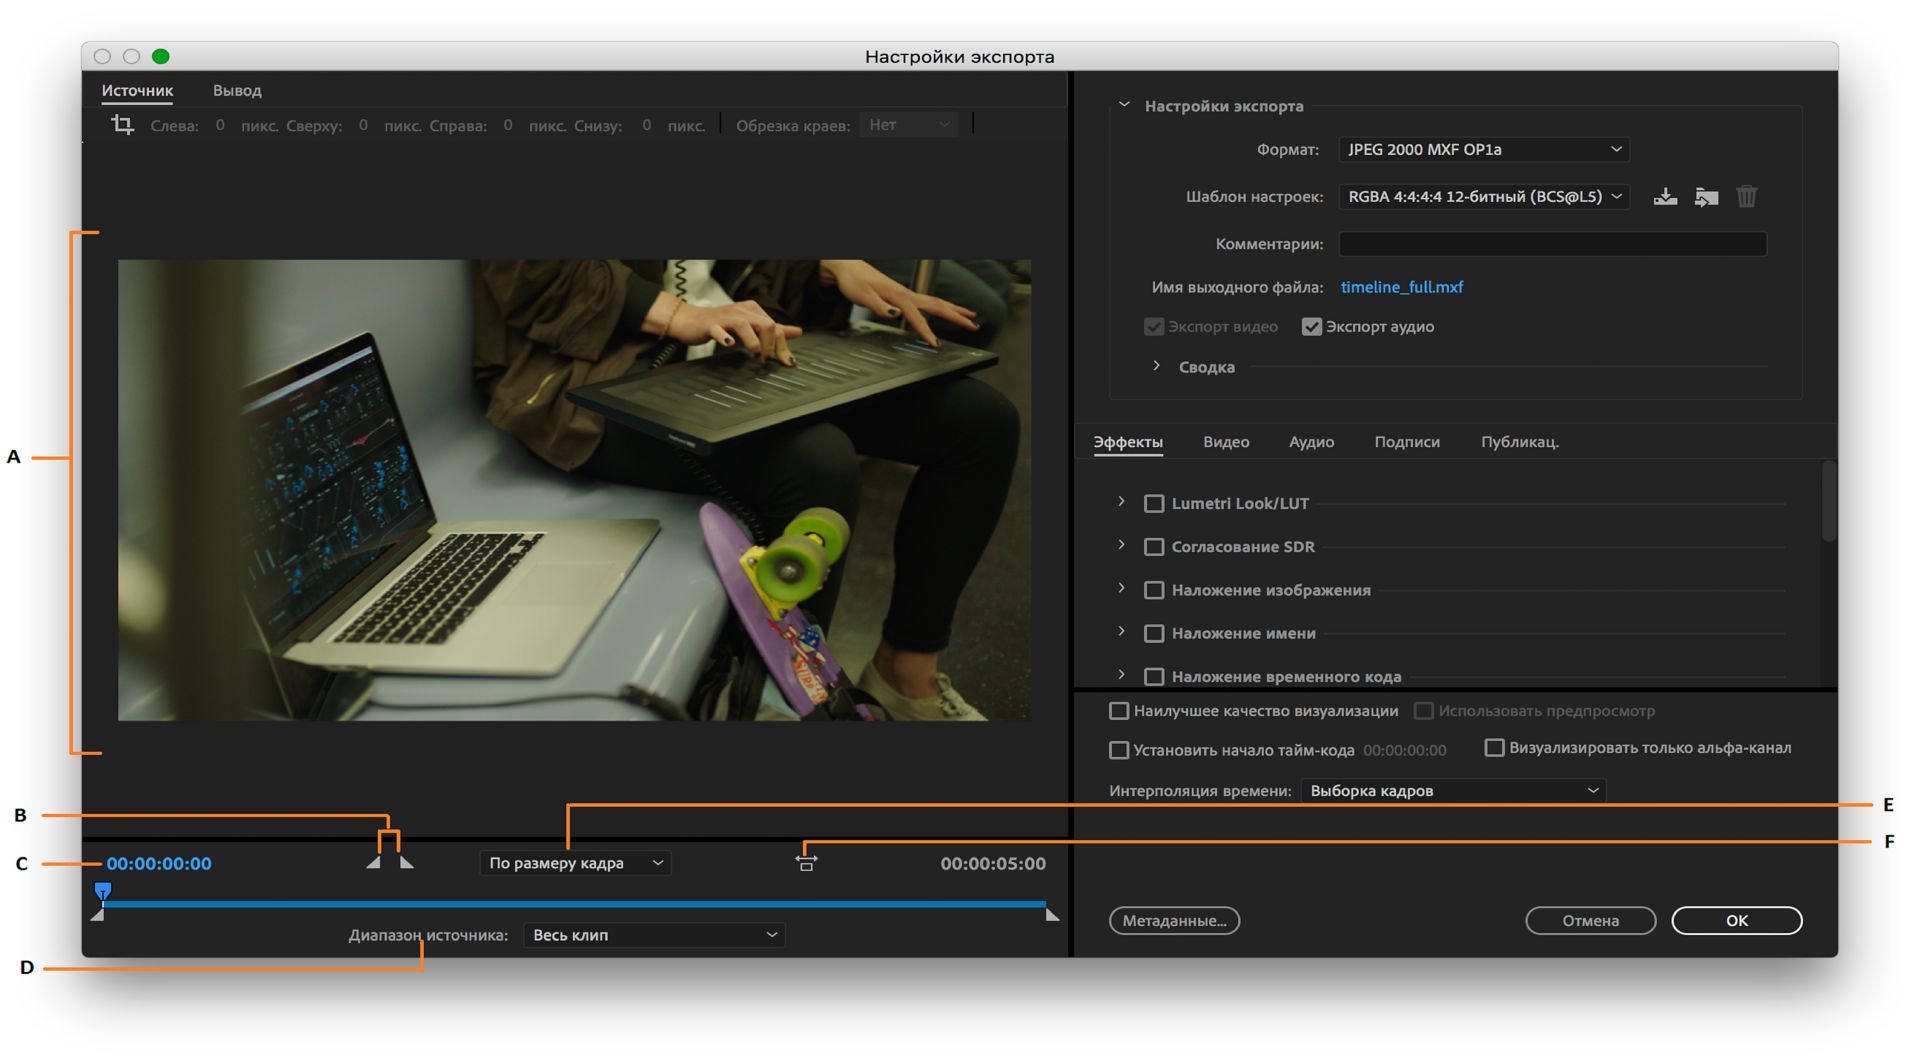The image size is (1920, 1063).
Task: Click the Метаданные button
Action: click(1174, 921)
